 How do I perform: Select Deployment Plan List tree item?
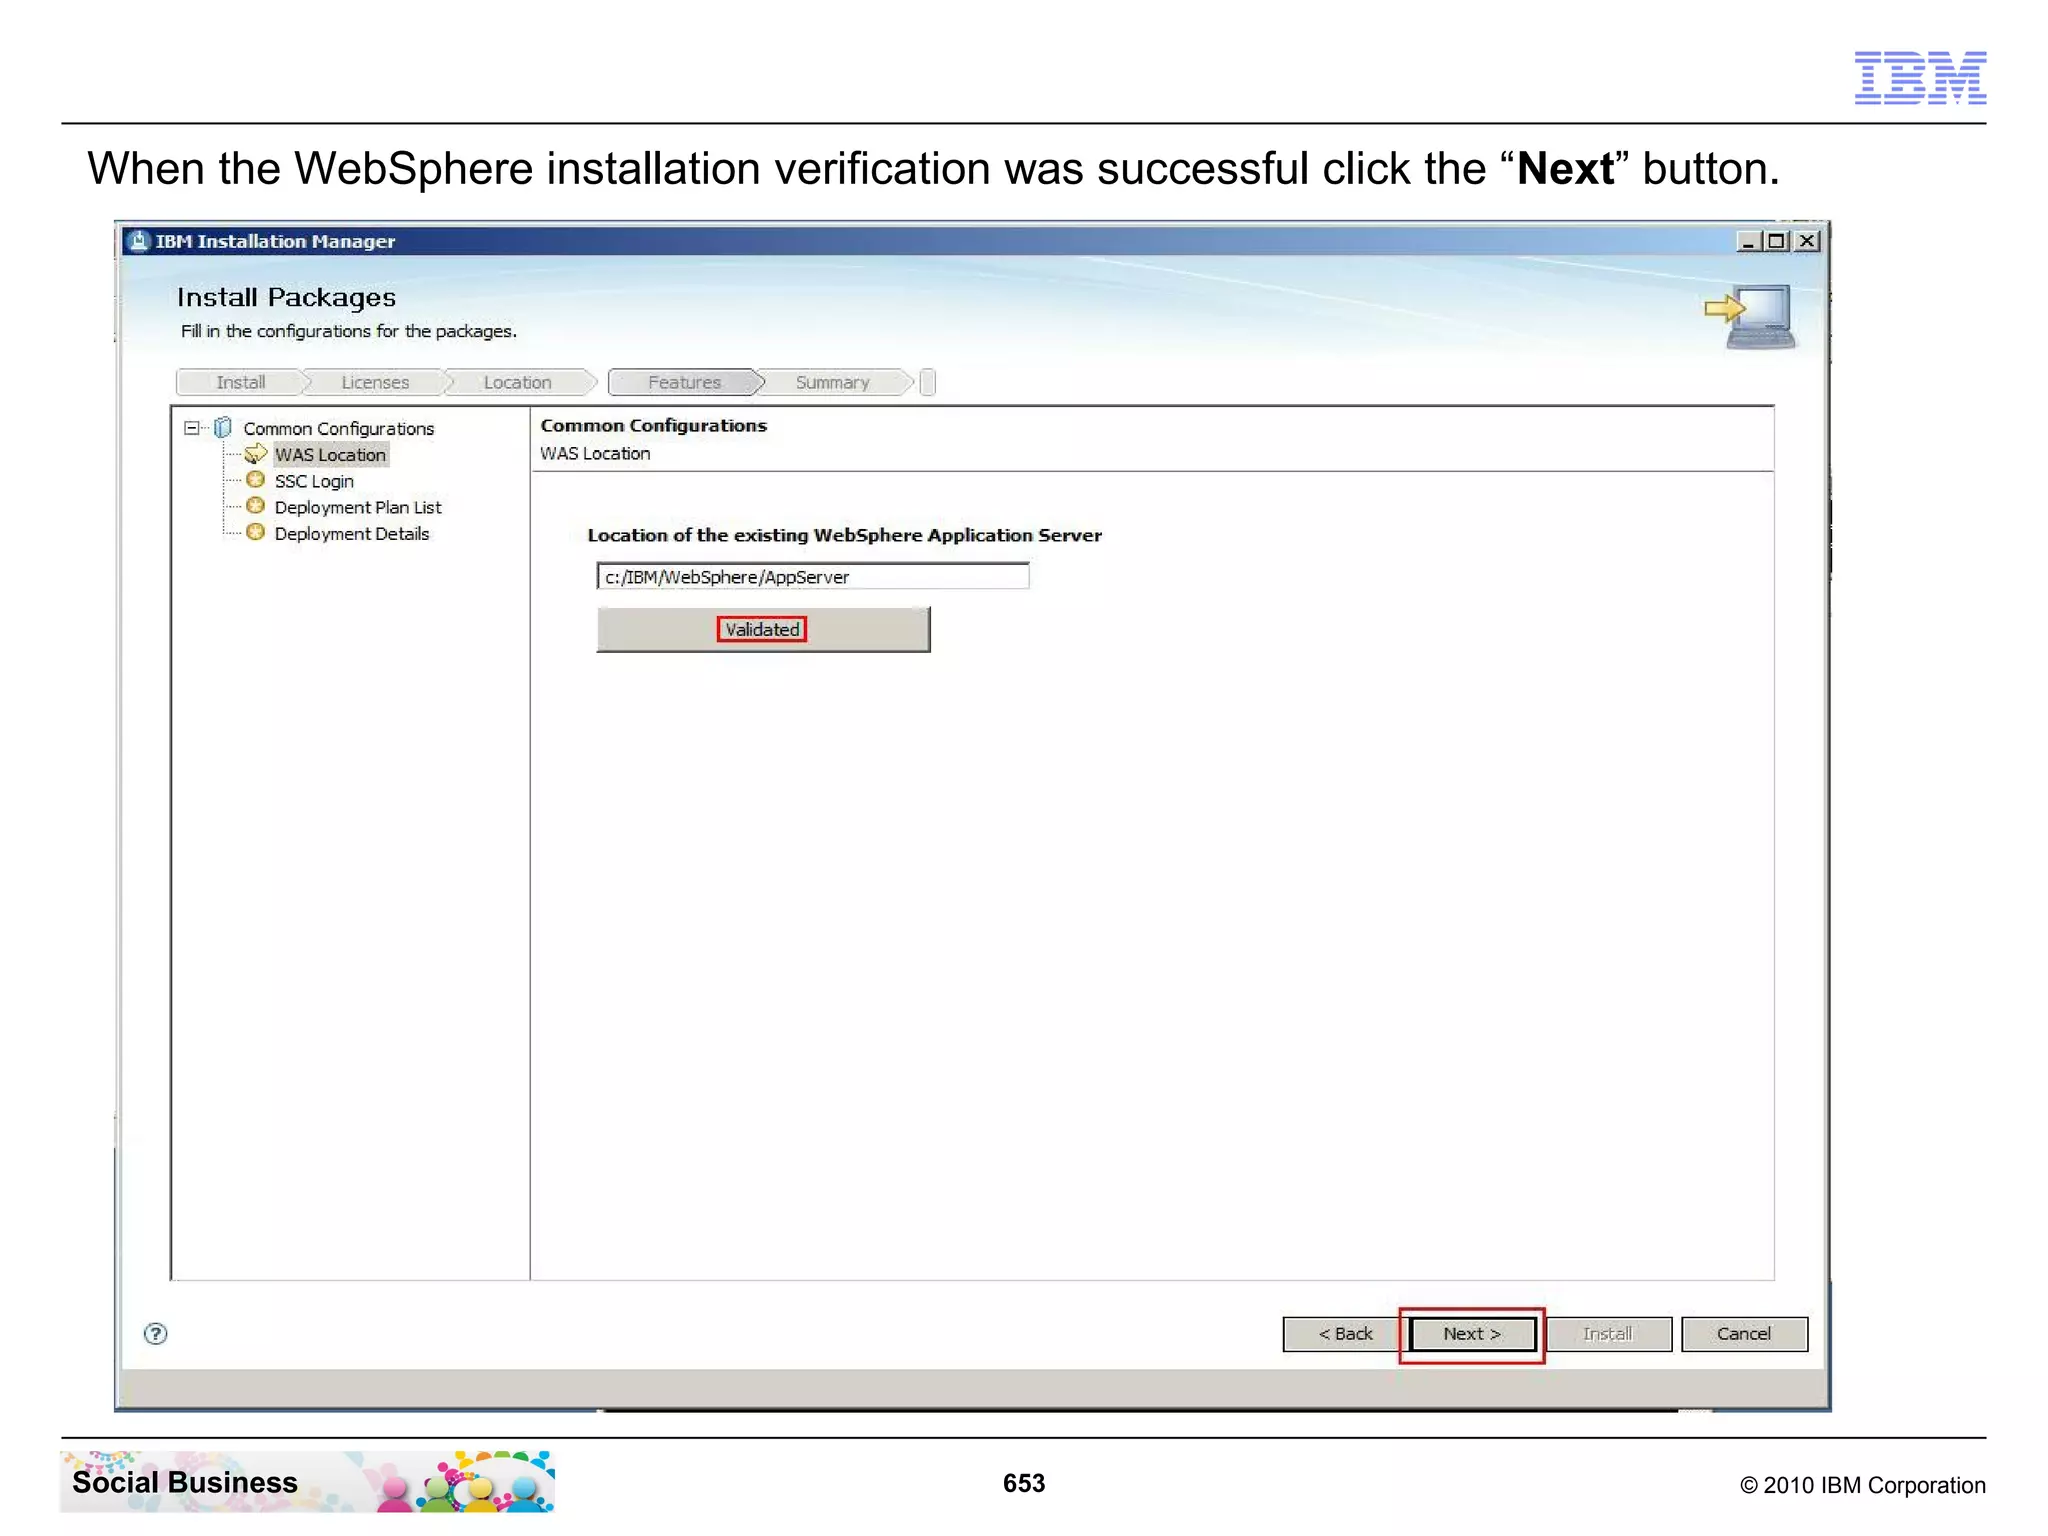pyautogui.click(x=358, y=507)
